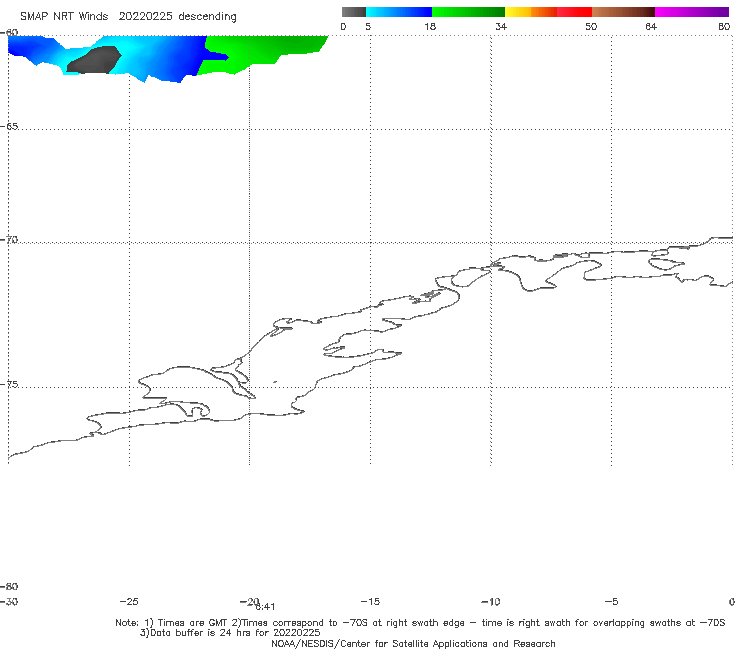Click the magenta-purple segment of the color bar

pos(692,12)
